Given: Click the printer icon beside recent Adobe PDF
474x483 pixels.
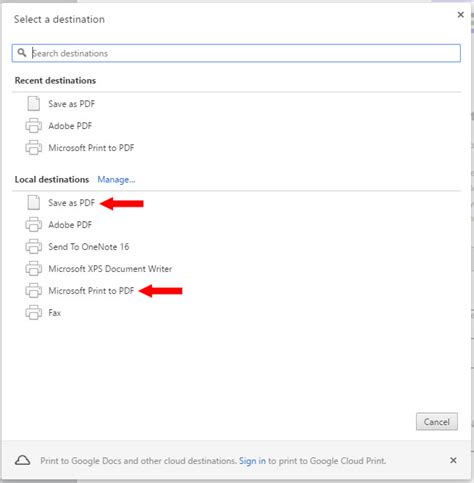Looking at the screenshot, I should coord(34,126).
